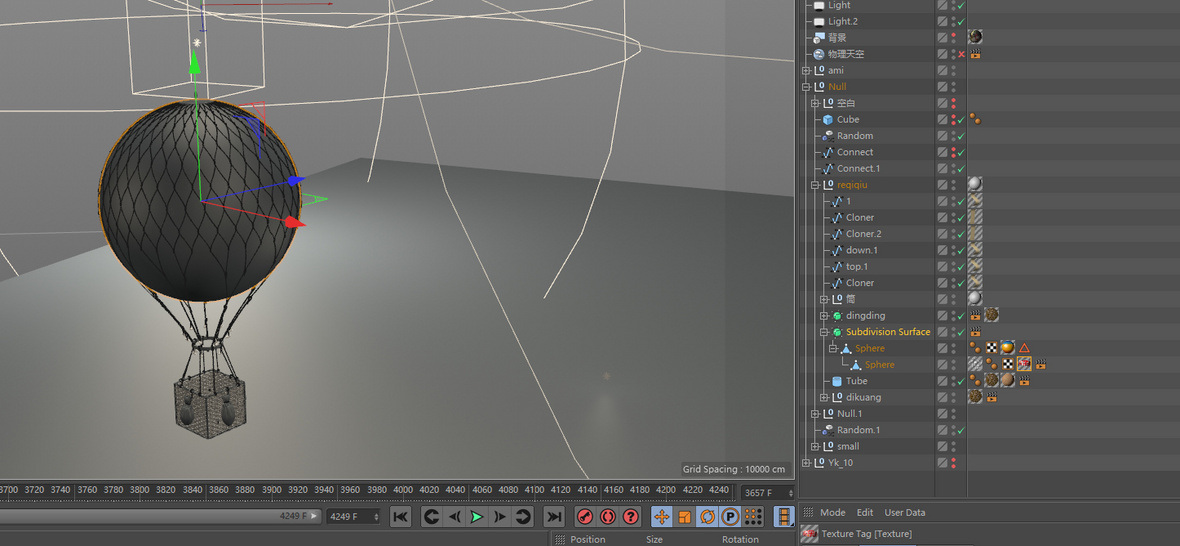Toggle visibility dots for Yk_10 object
Image resolution: width=1180 pixels, height=546 pixels.
point(953,463)
